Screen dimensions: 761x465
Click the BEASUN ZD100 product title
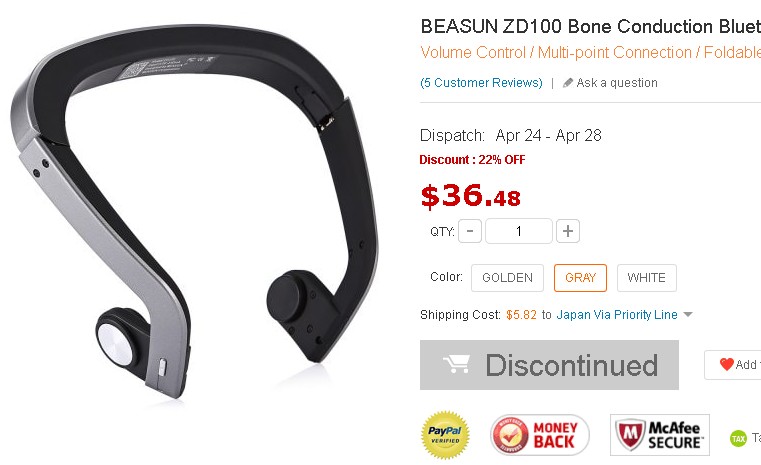(591, 26)
